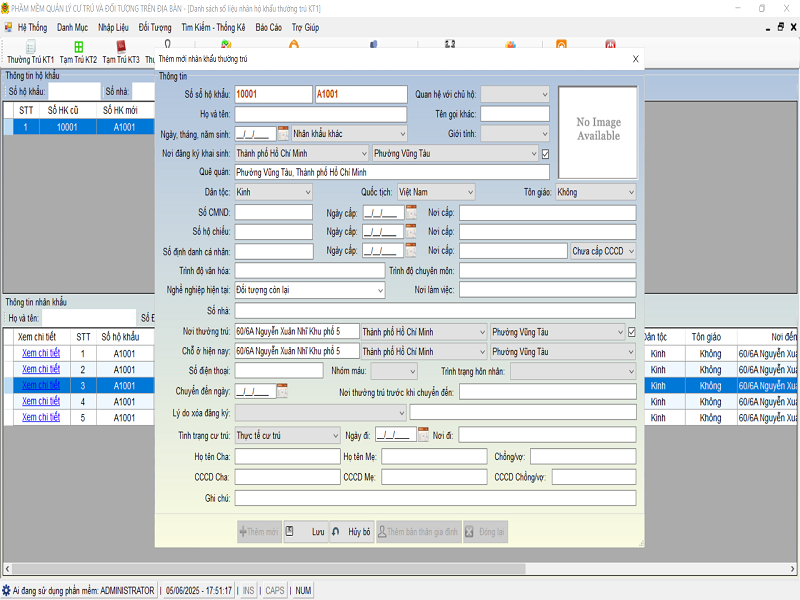Viewport: 800px width, 600px height.
Task: Open calendar picker for Ngày đi
Action: pyautogui.click(x=423, y=435)
